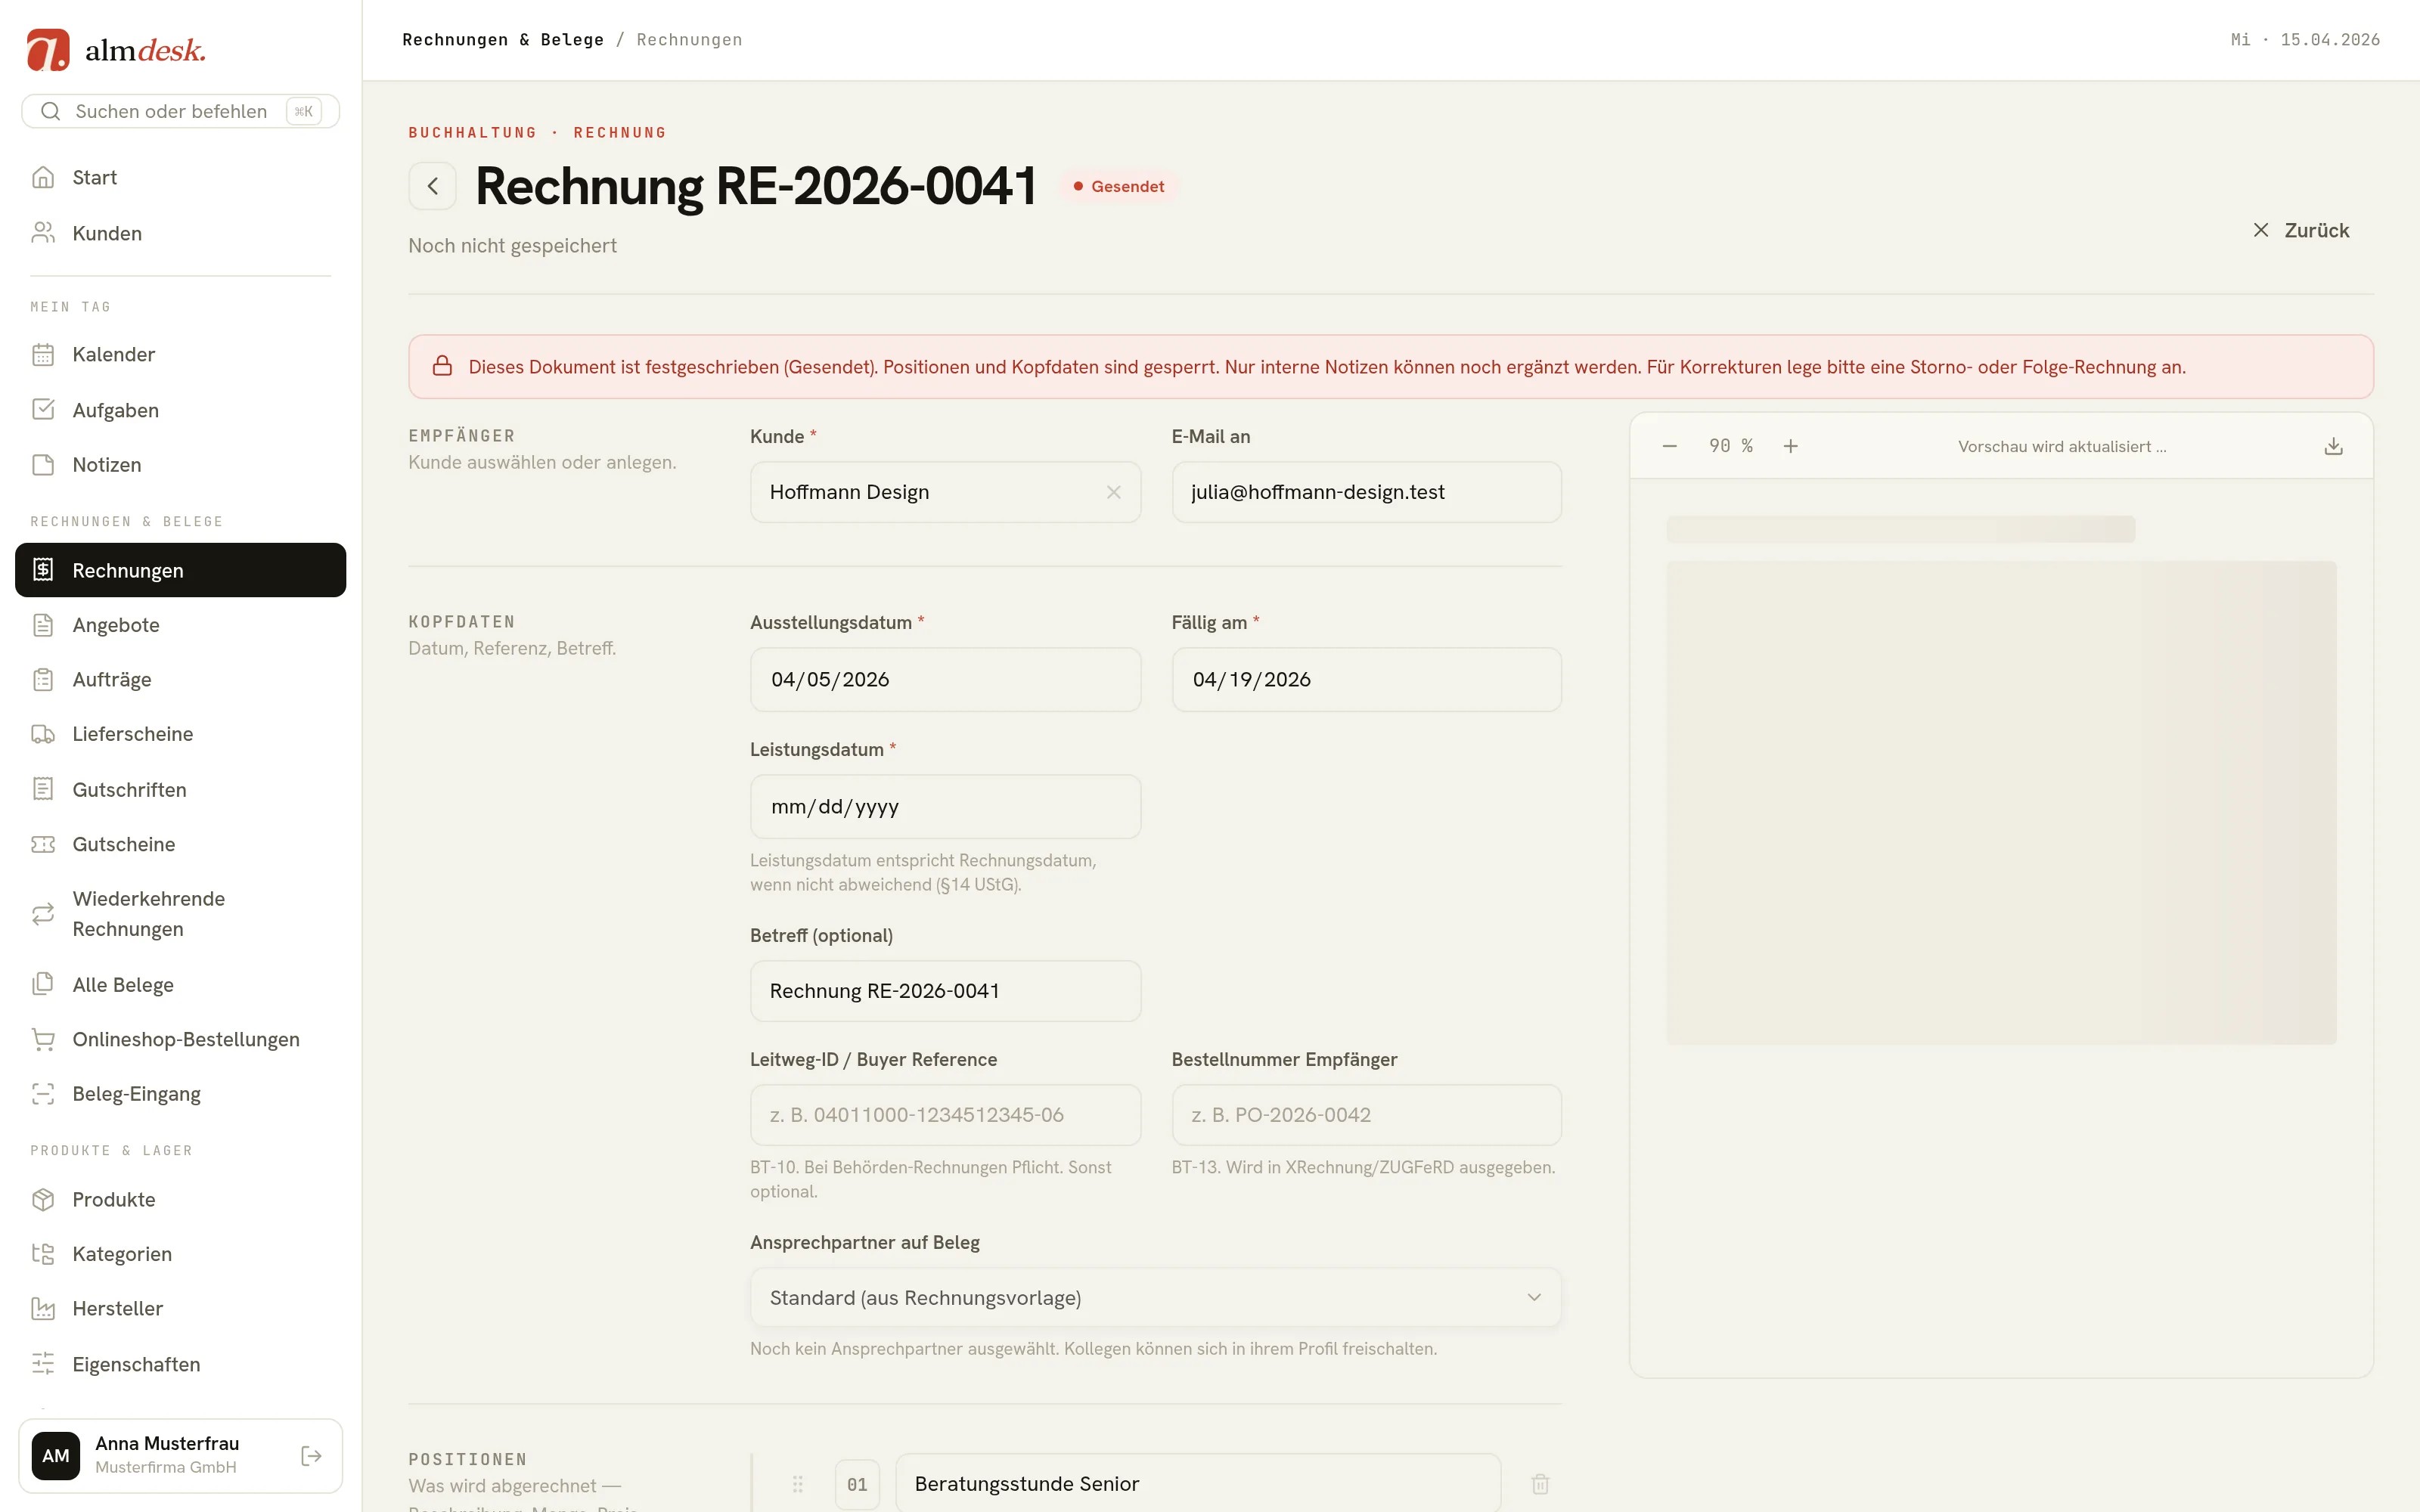Viewport: 2420px width, 1512px height.
Task: Click the logout icon next to Anna Musterfrau
Action: 311,1456
